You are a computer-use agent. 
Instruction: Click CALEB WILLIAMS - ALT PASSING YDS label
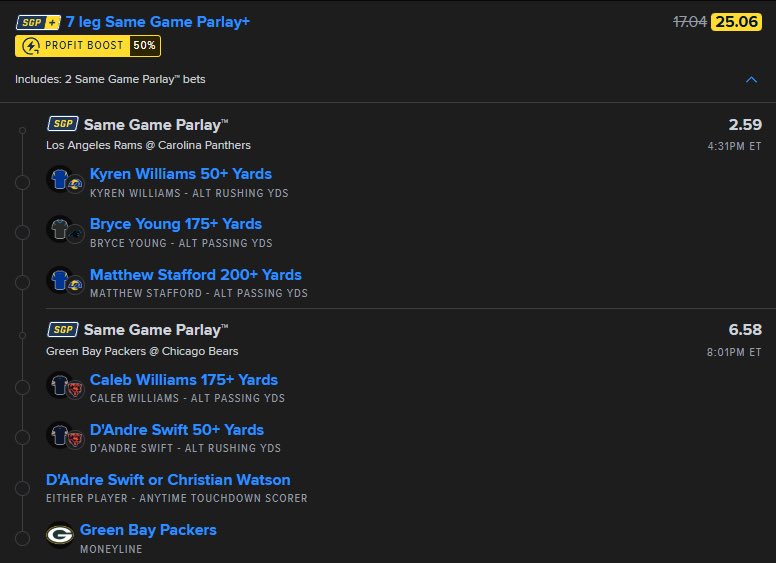click(x=188, y=398)
